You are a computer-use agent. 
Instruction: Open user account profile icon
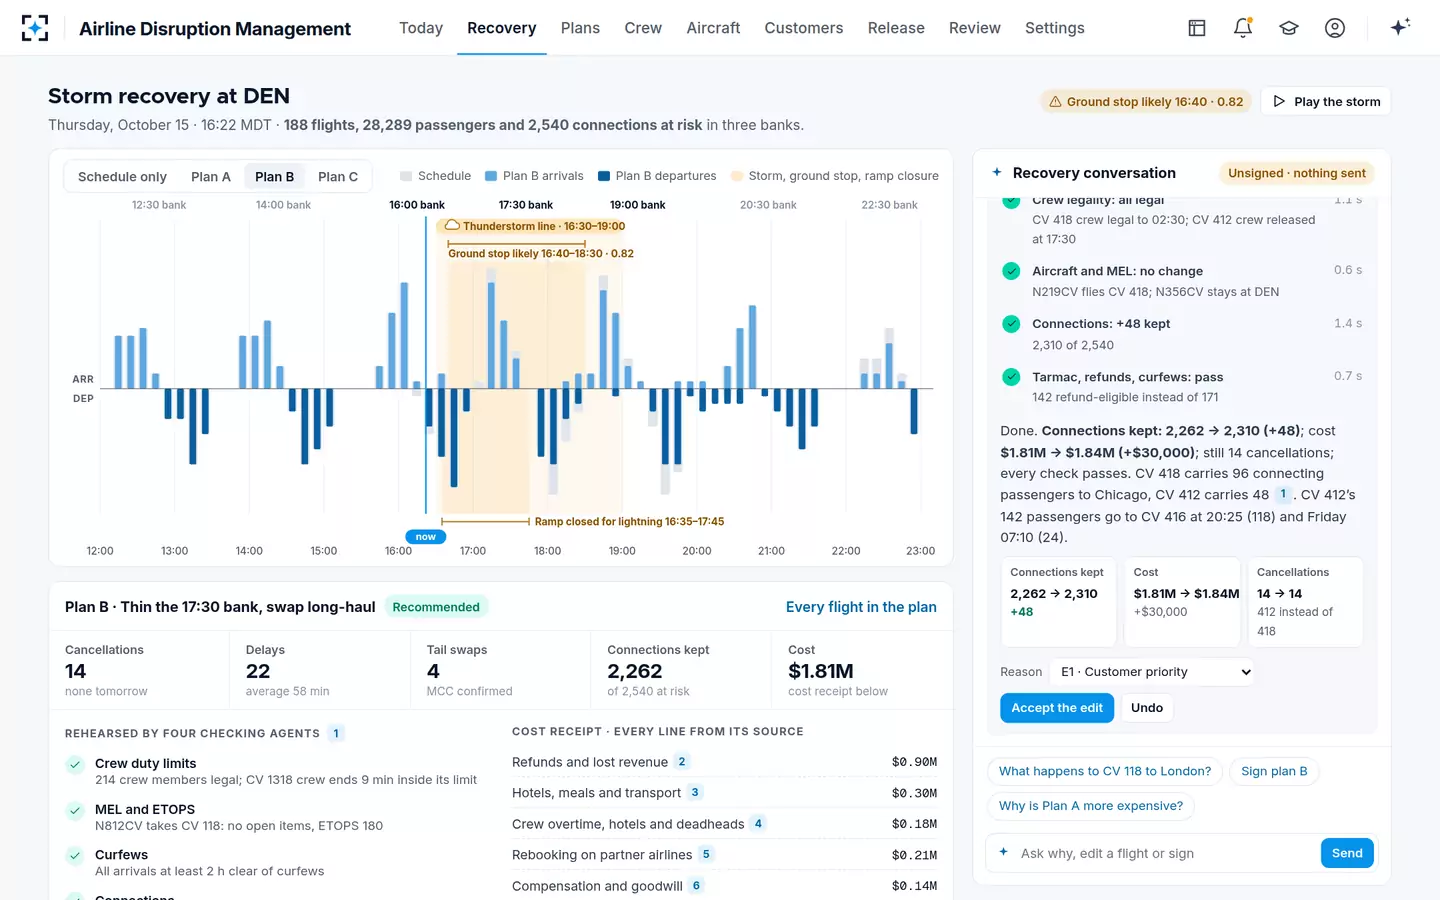pyautogui.click(x=1335, y=28)
